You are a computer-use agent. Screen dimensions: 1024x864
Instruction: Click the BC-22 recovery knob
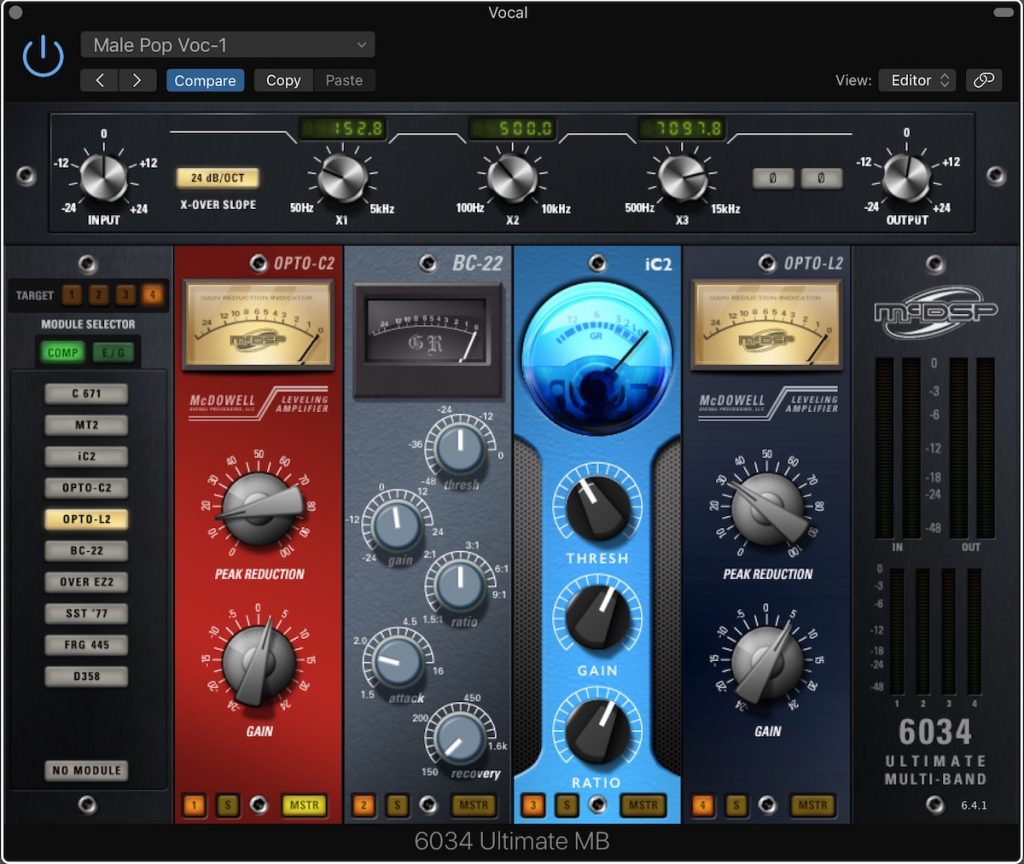pos(460,737)
